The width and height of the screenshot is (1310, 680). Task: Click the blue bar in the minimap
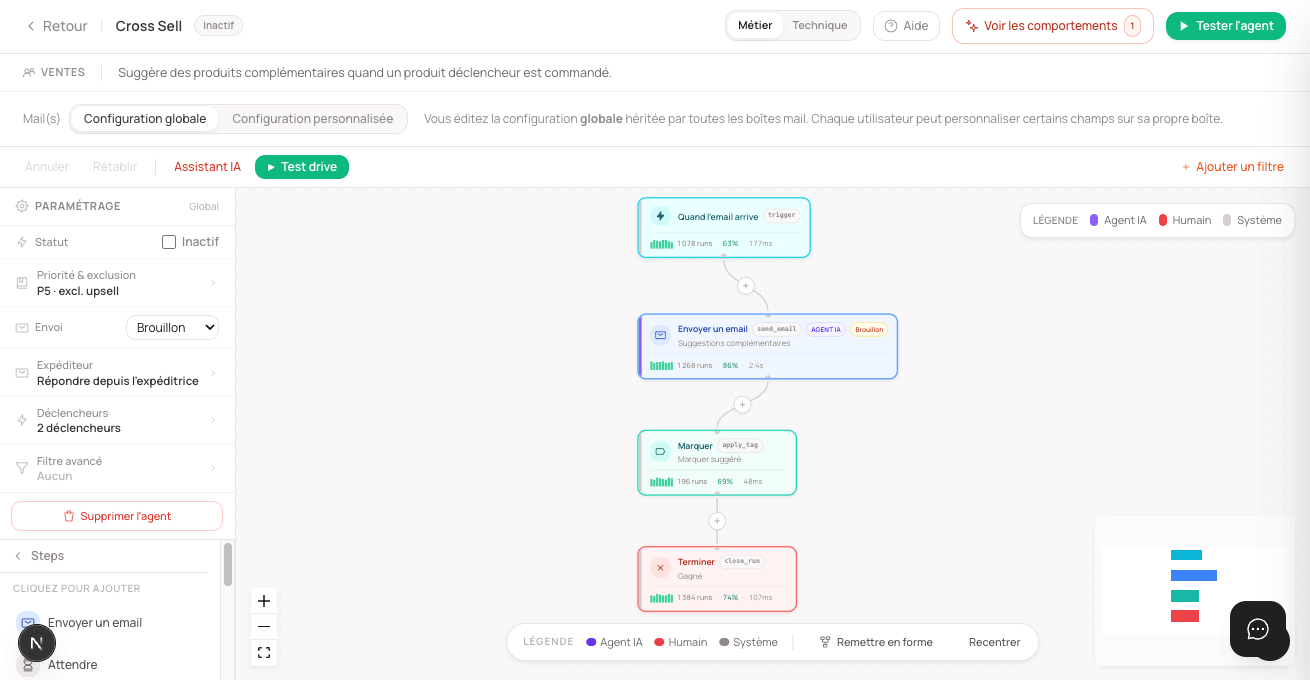coord(1194,575)
